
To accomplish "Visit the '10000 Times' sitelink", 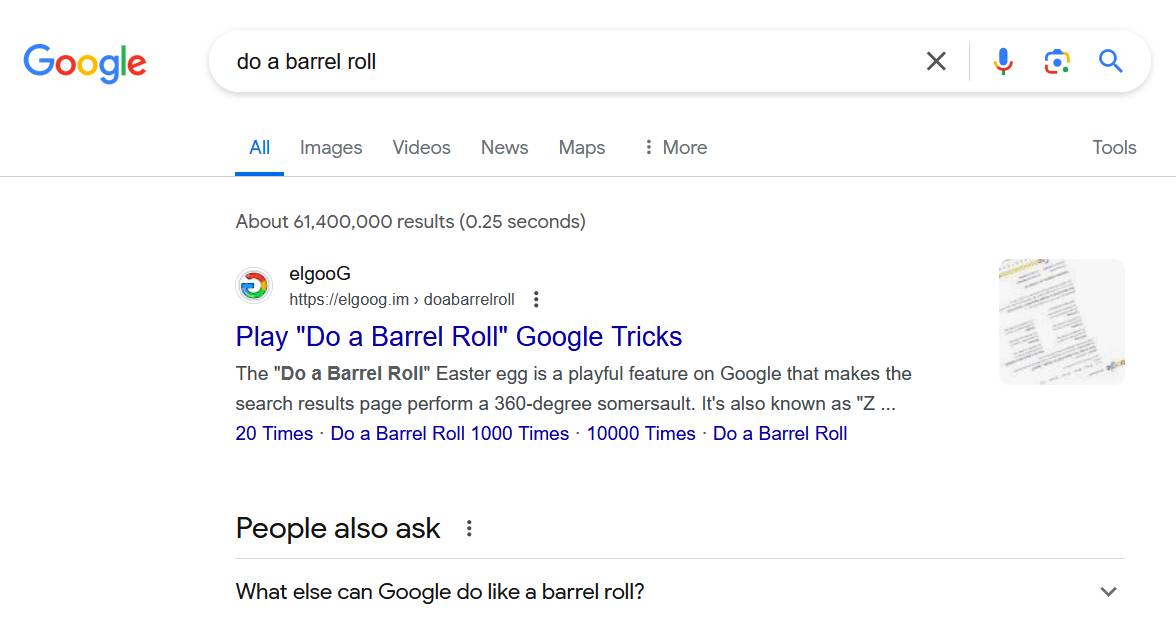I will [x=640, y=433].
